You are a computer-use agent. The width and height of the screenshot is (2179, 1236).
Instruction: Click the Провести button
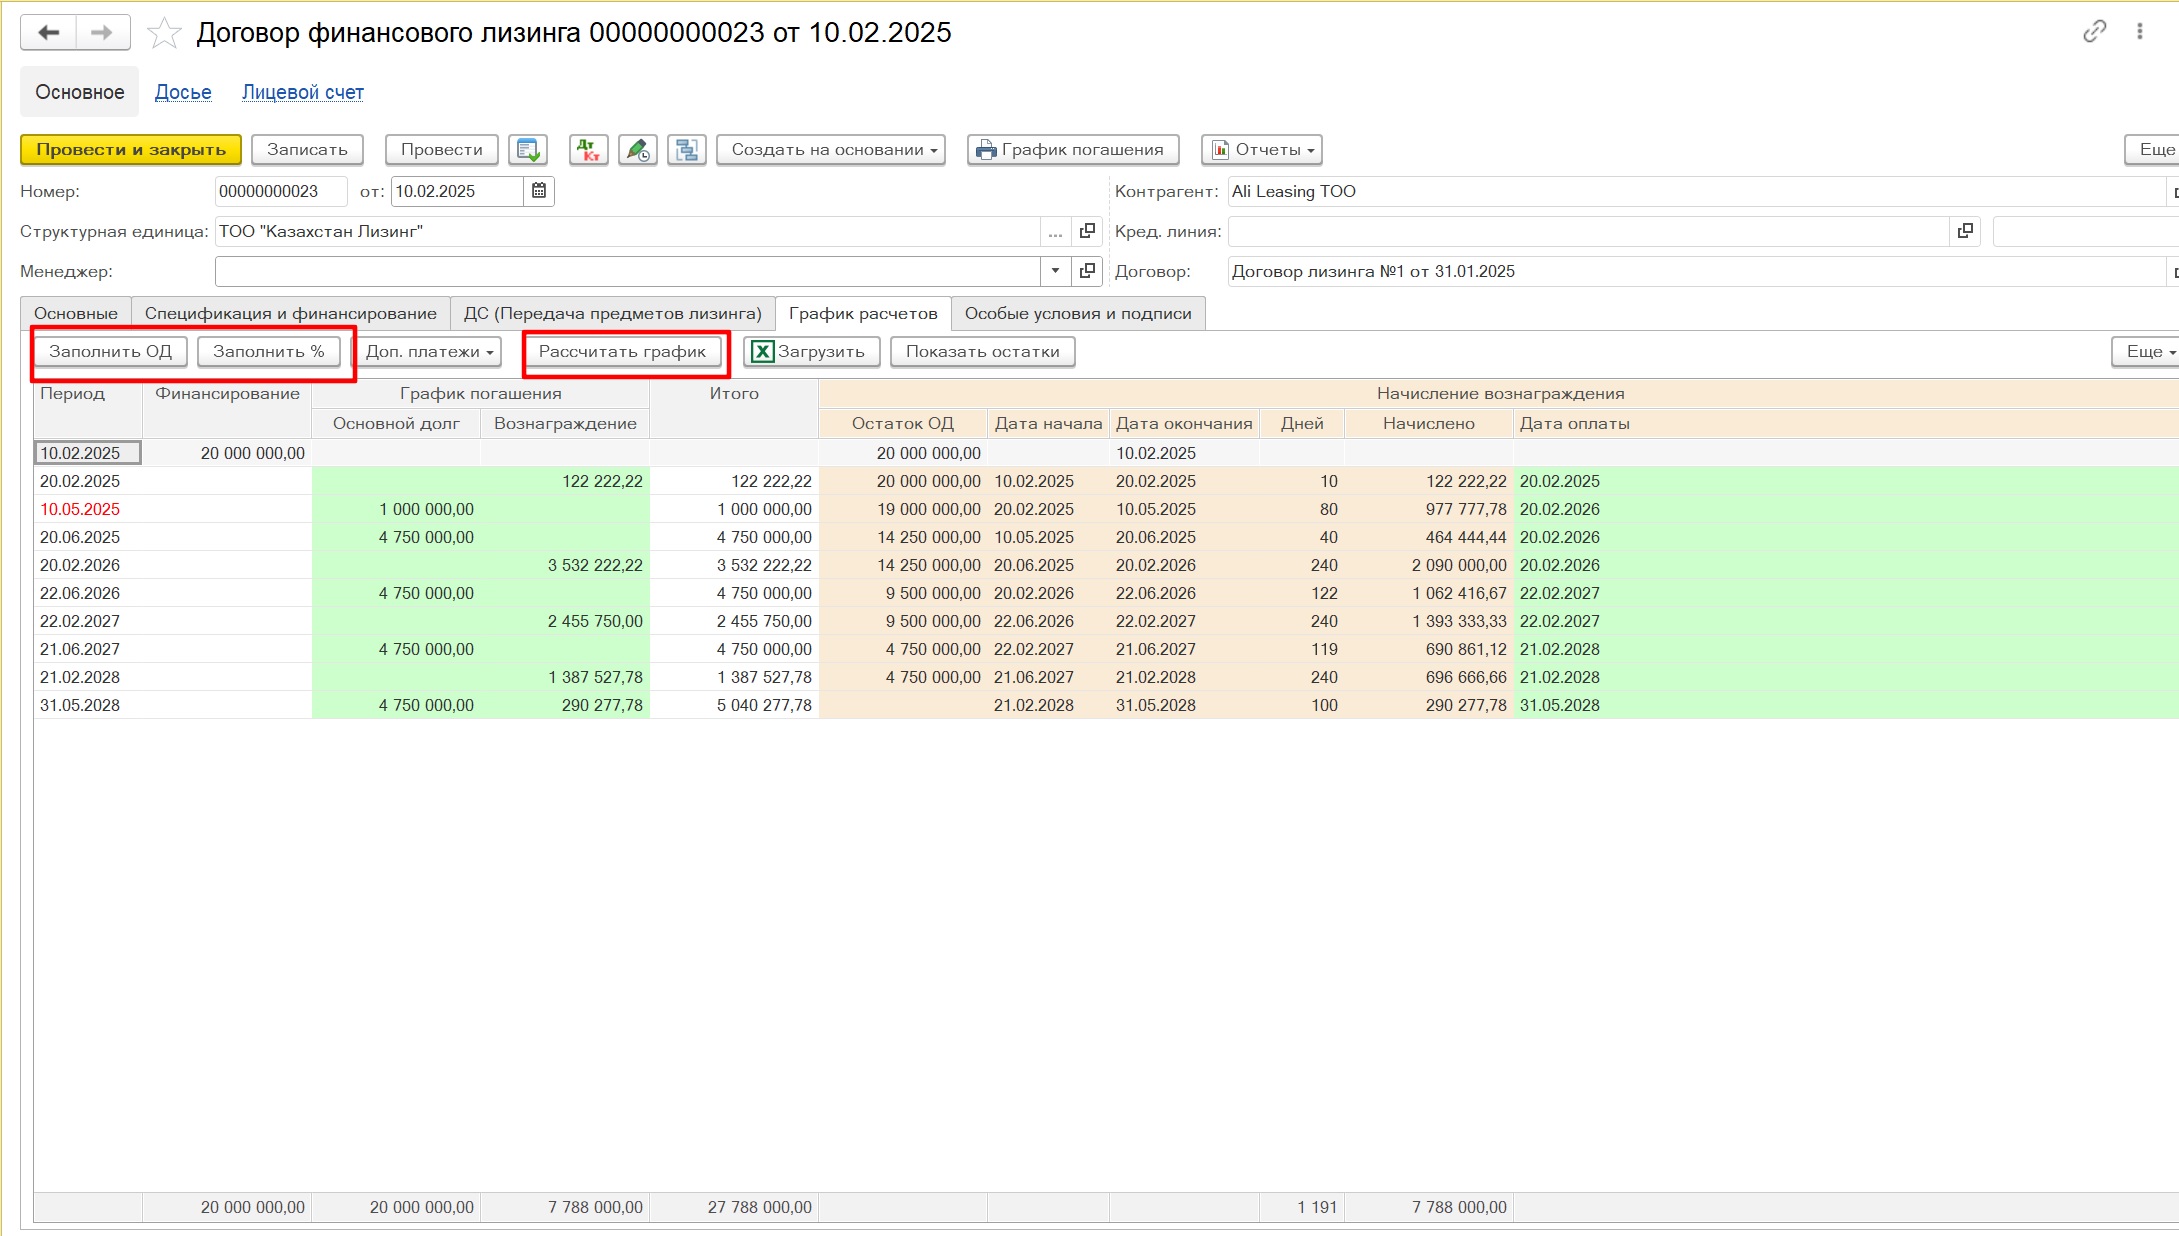(442, 150)
